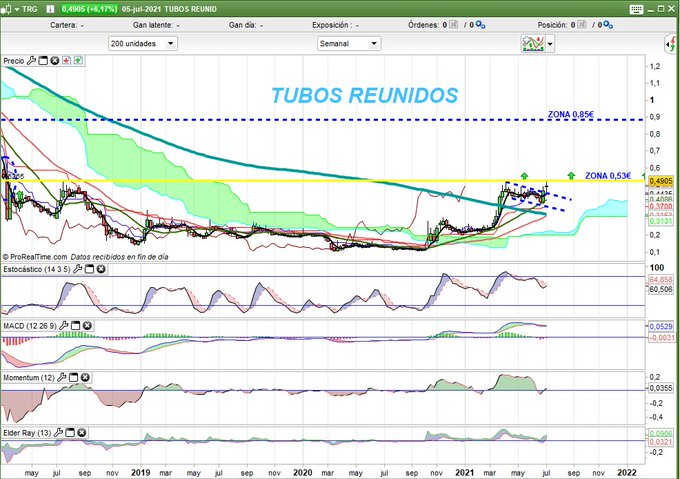The height and width of the screenshot is (479, 680).
Task: Click the 2021 label on the time axis
Action: pyautogui.click(x=464, y=472)
